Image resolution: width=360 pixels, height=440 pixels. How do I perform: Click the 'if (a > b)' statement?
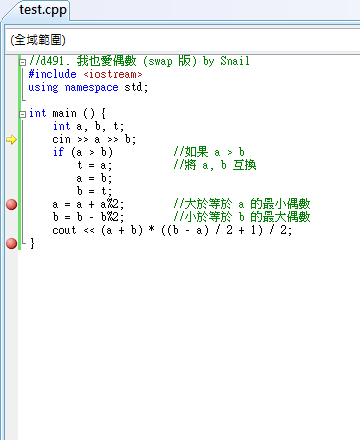pos(83,152)
